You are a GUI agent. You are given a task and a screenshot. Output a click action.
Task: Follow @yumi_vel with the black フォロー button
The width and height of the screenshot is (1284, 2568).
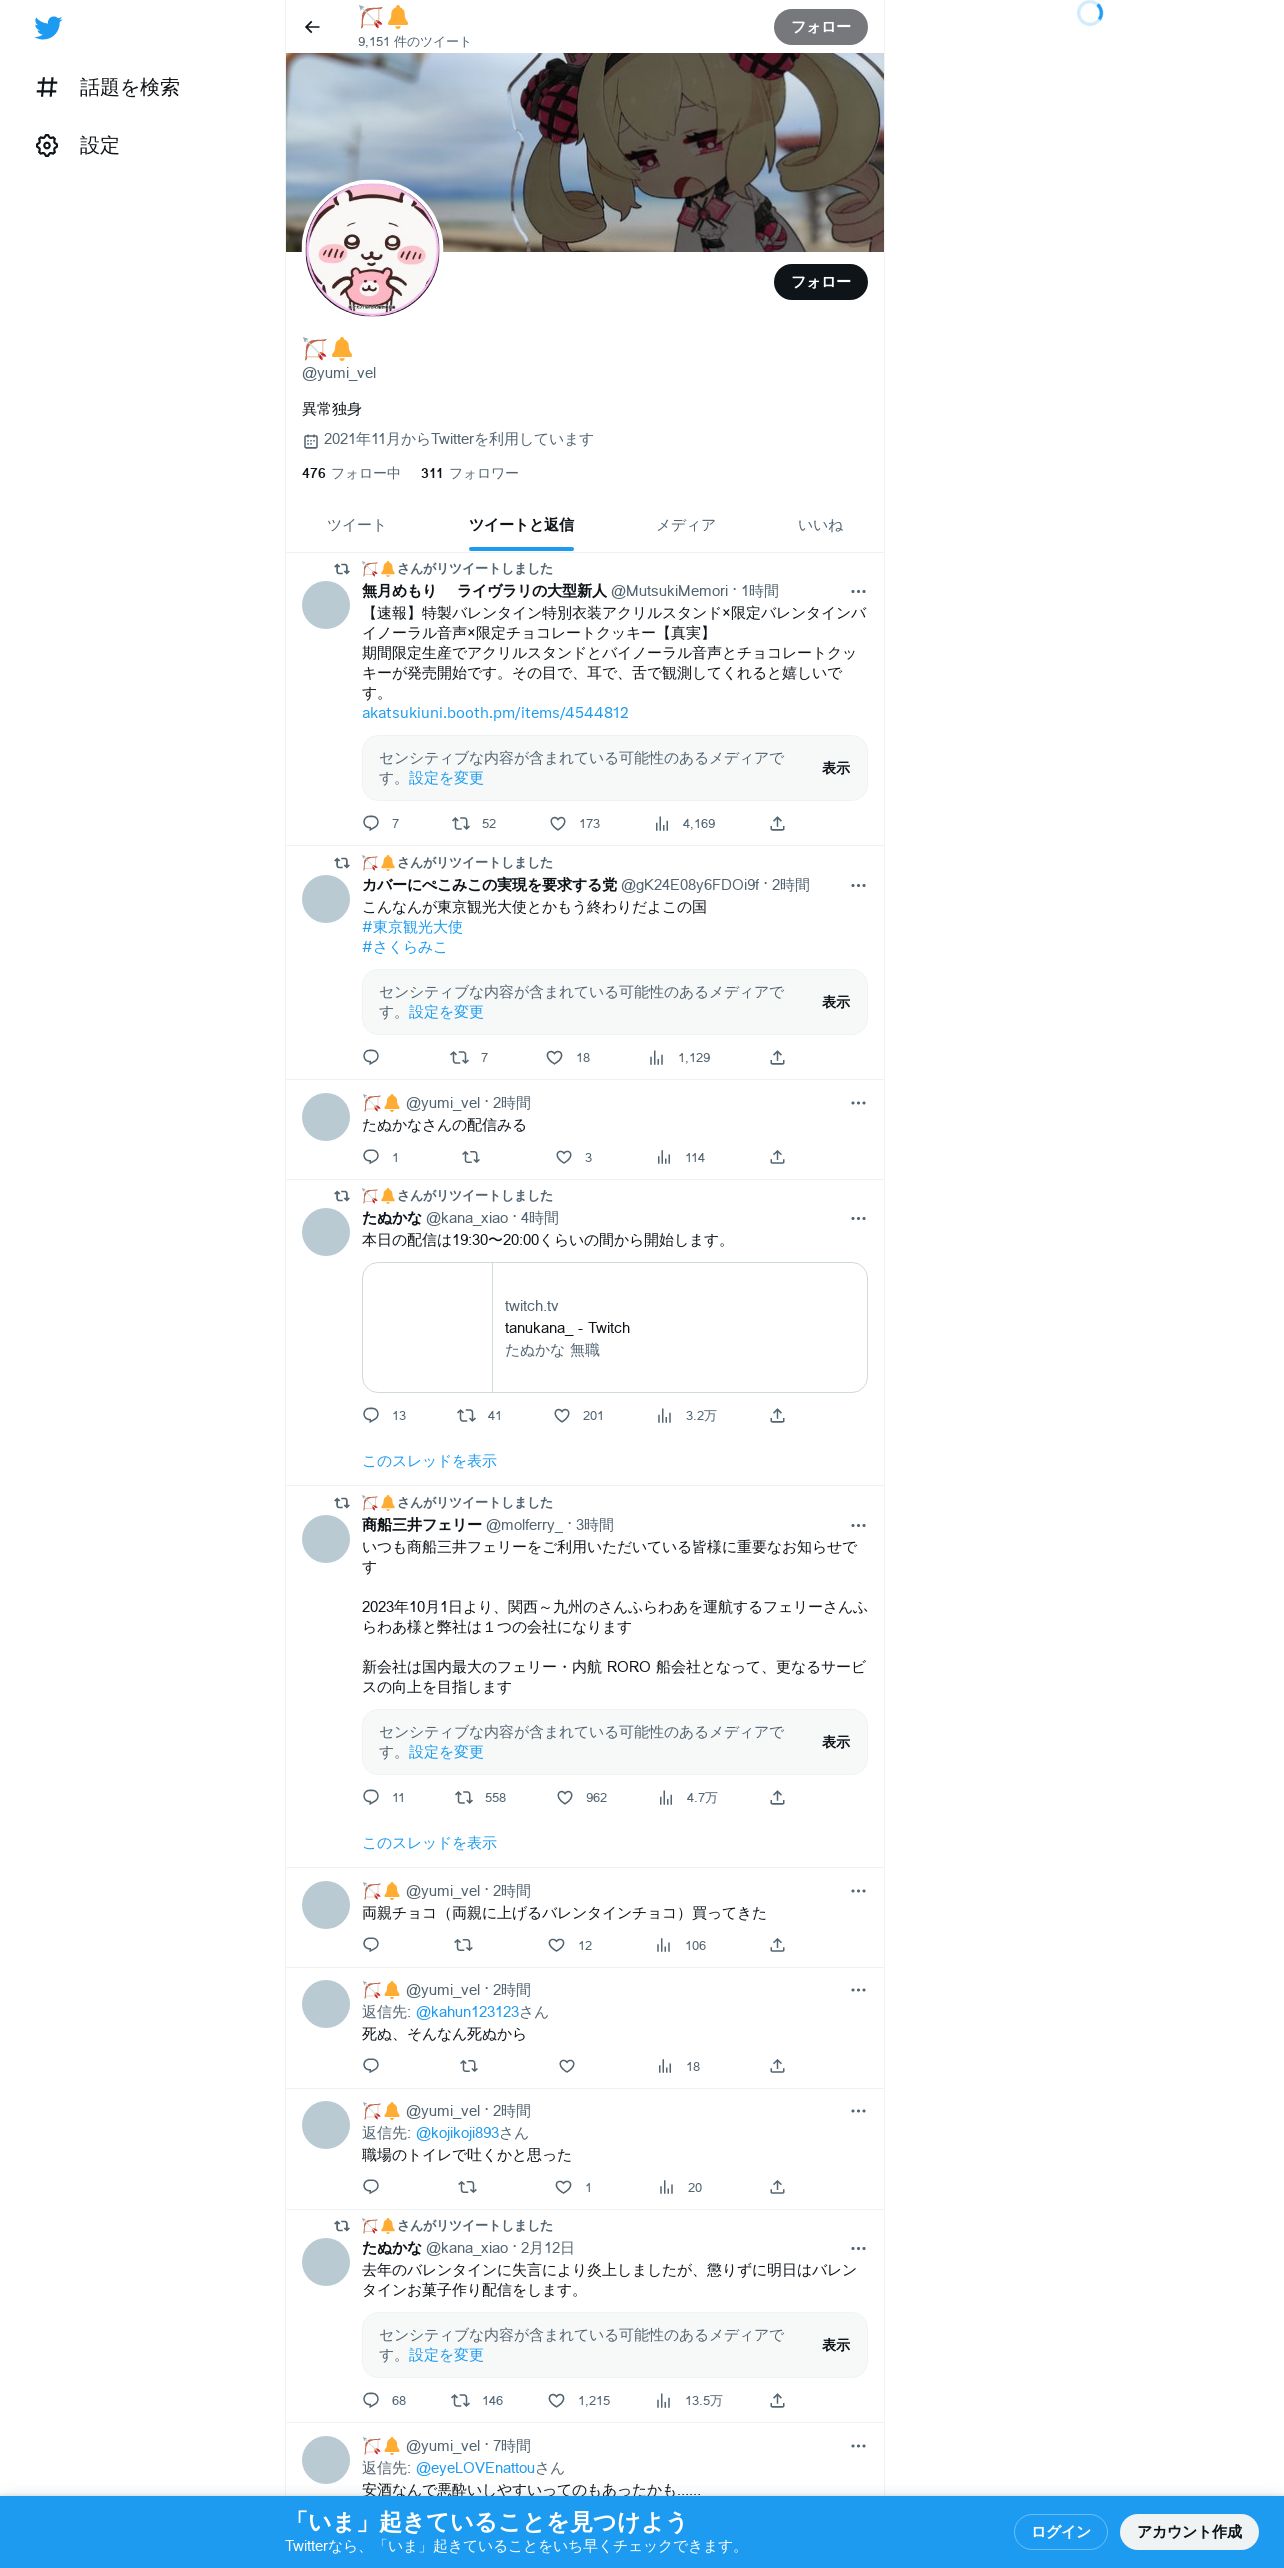coord(821,282)
